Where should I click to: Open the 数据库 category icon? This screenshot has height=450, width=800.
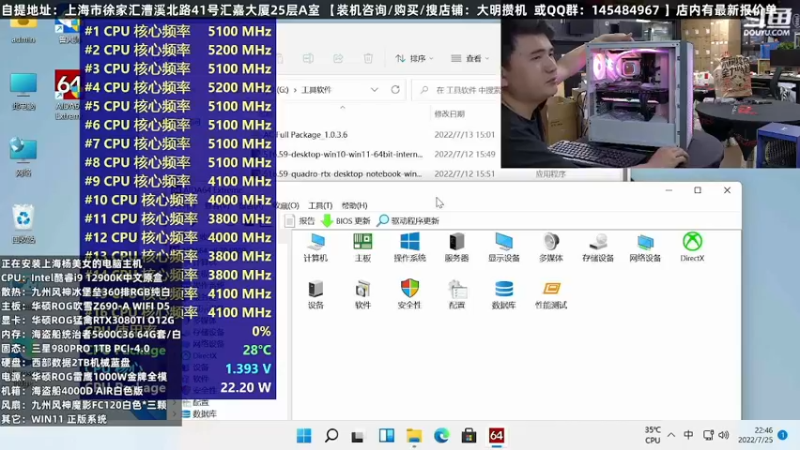coord(504,294)
